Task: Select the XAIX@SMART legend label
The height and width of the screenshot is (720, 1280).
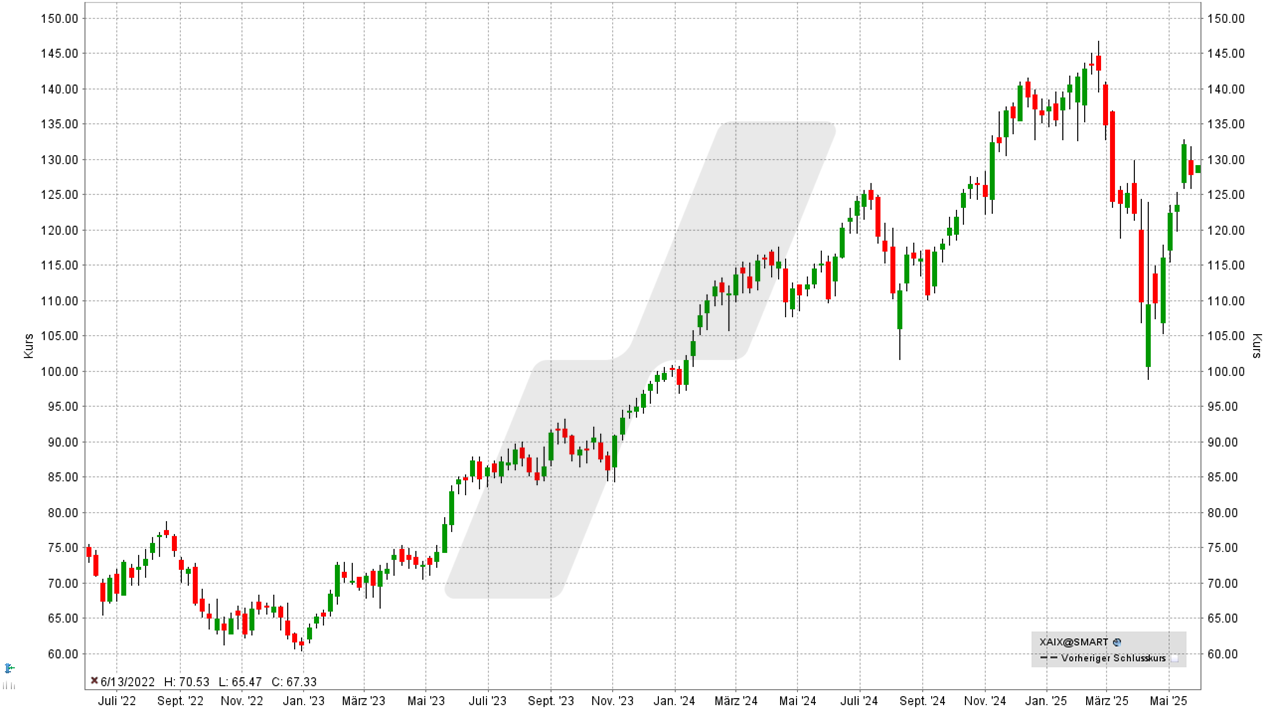Action: pos(1073,642)
